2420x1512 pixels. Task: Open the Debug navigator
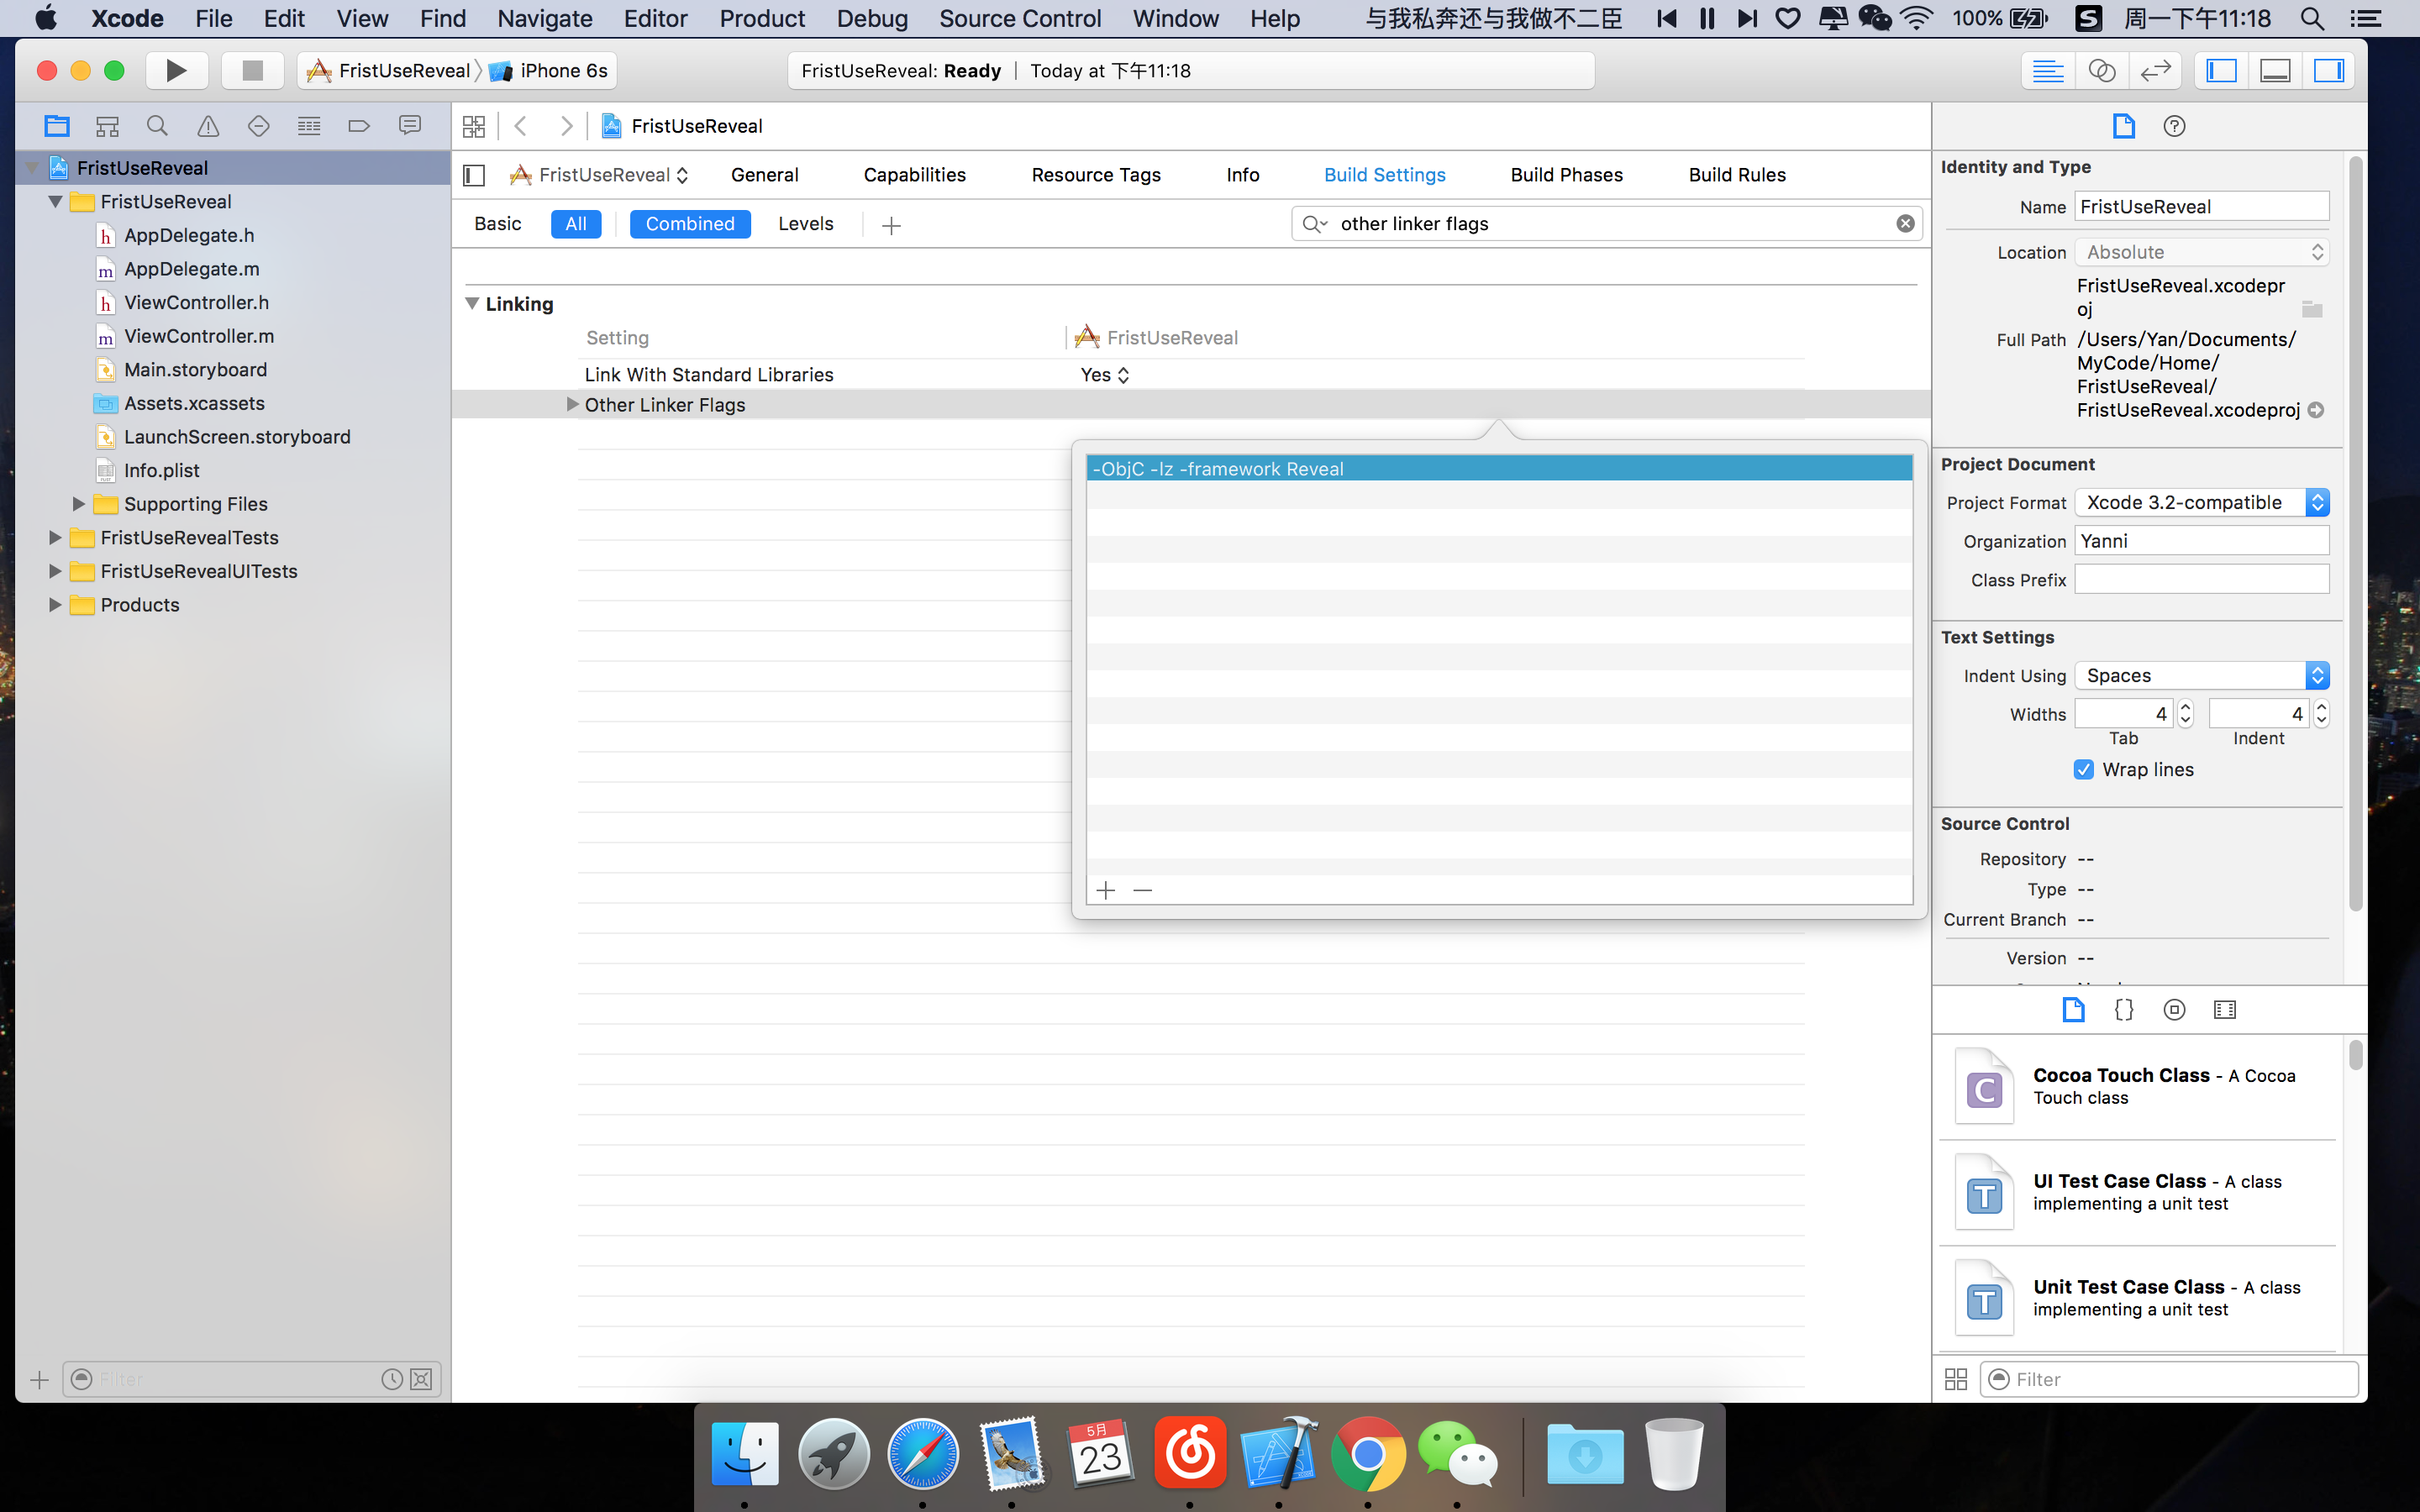pyautogui.click(x=309, y=126)
